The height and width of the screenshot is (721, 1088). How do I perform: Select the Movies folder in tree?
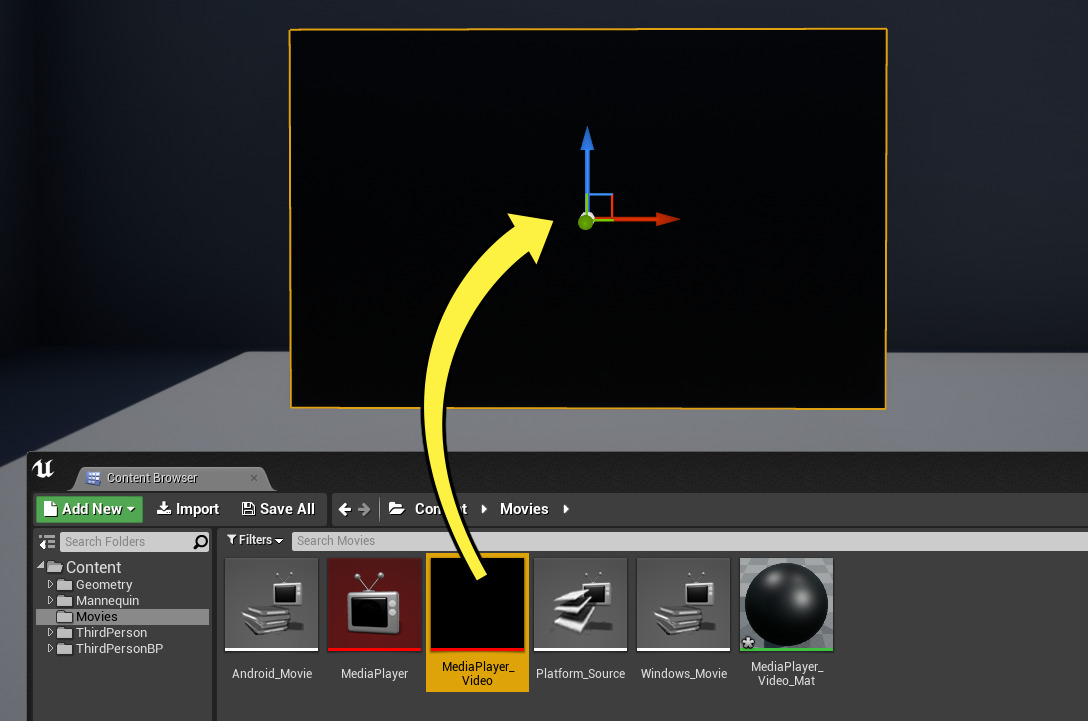click(122, 616)
